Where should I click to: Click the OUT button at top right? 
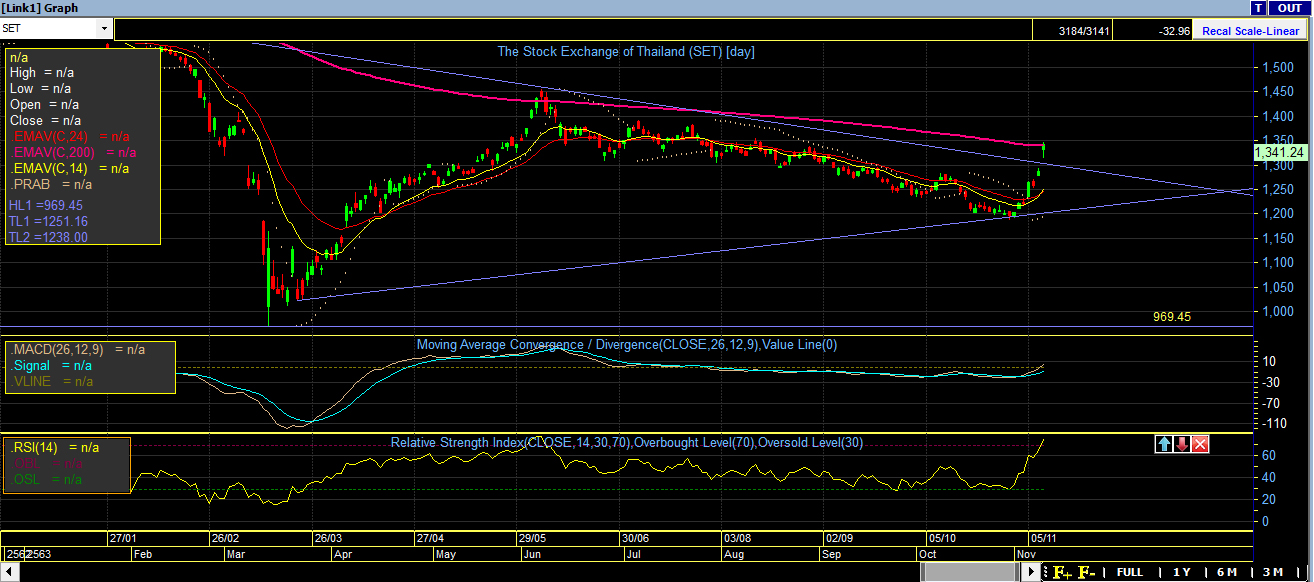pyautogui.click(x=1290, y=8)
